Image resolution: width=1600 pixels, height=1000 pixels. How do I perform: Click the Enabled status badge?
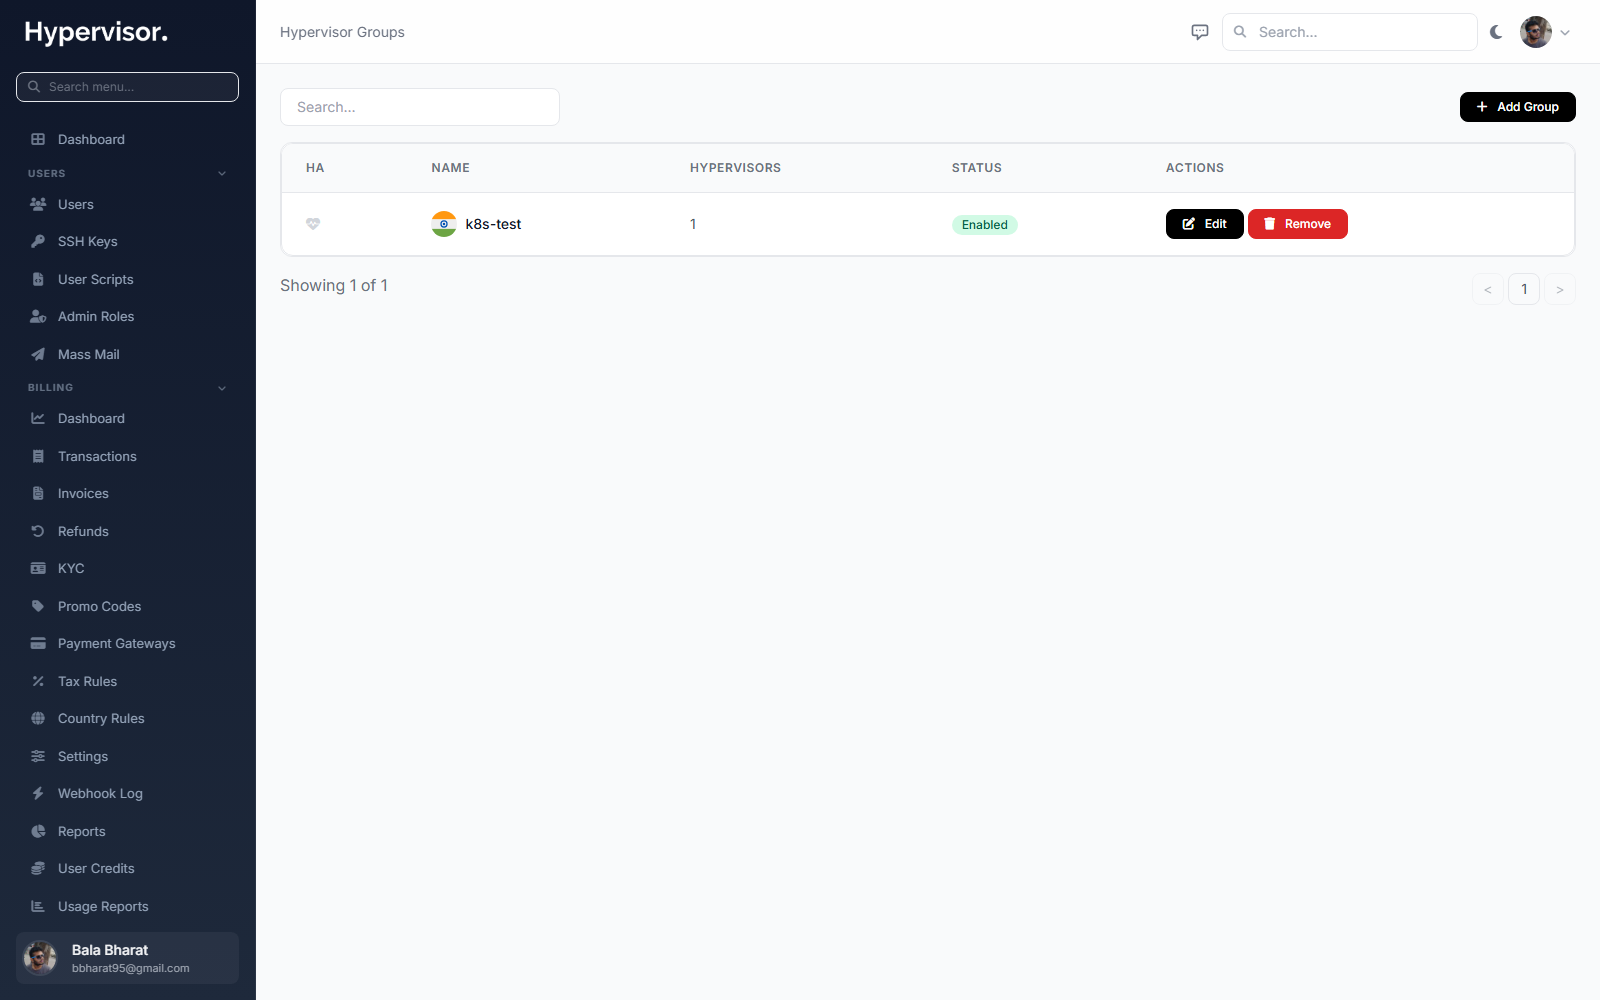[x=984, y=225]
